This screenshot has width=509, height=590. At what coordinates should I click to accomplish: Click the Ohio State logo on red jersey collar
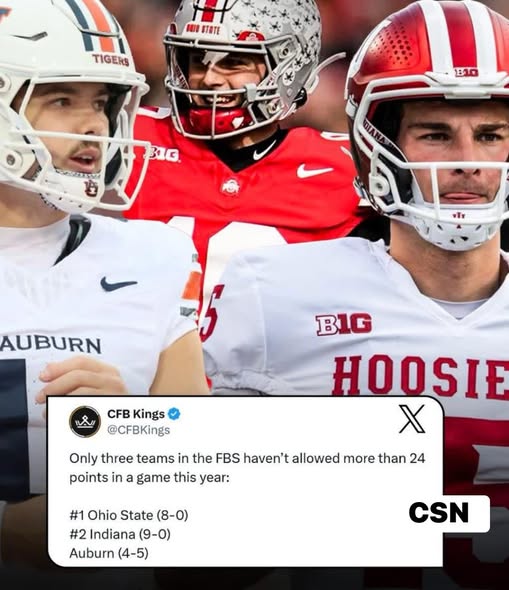[x=231, y=187]
